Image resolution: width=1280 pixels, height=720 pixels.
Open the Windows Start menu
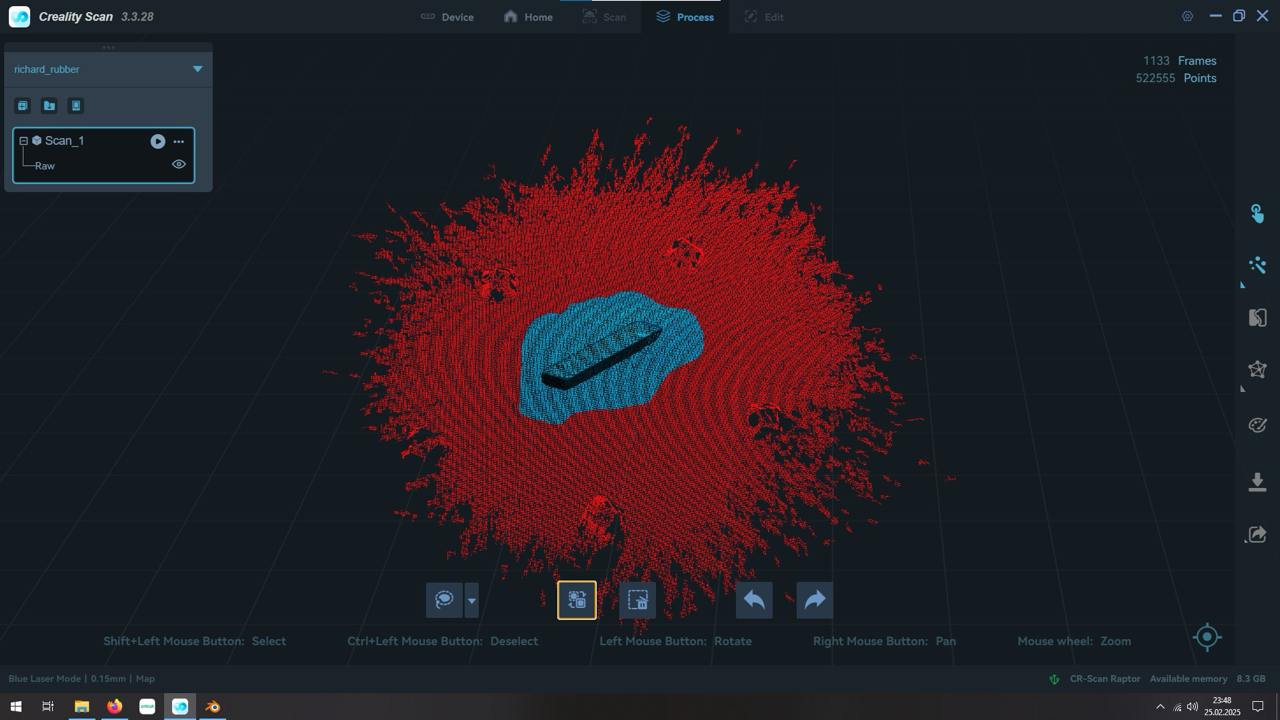(15, 707)
